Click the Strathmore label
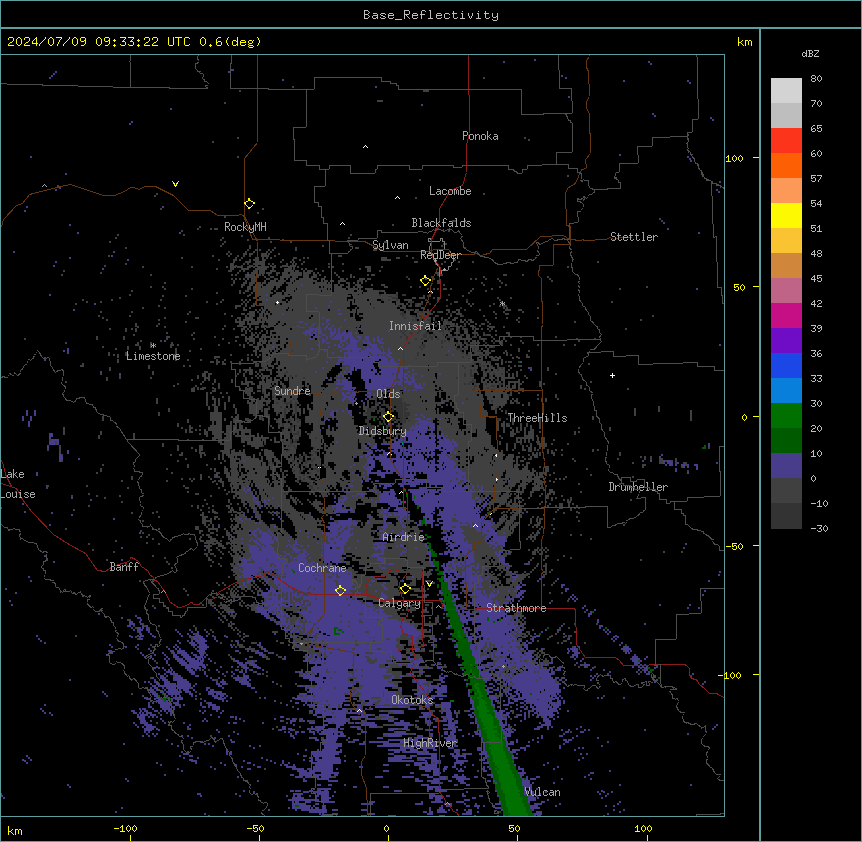 tap(516, 608)
